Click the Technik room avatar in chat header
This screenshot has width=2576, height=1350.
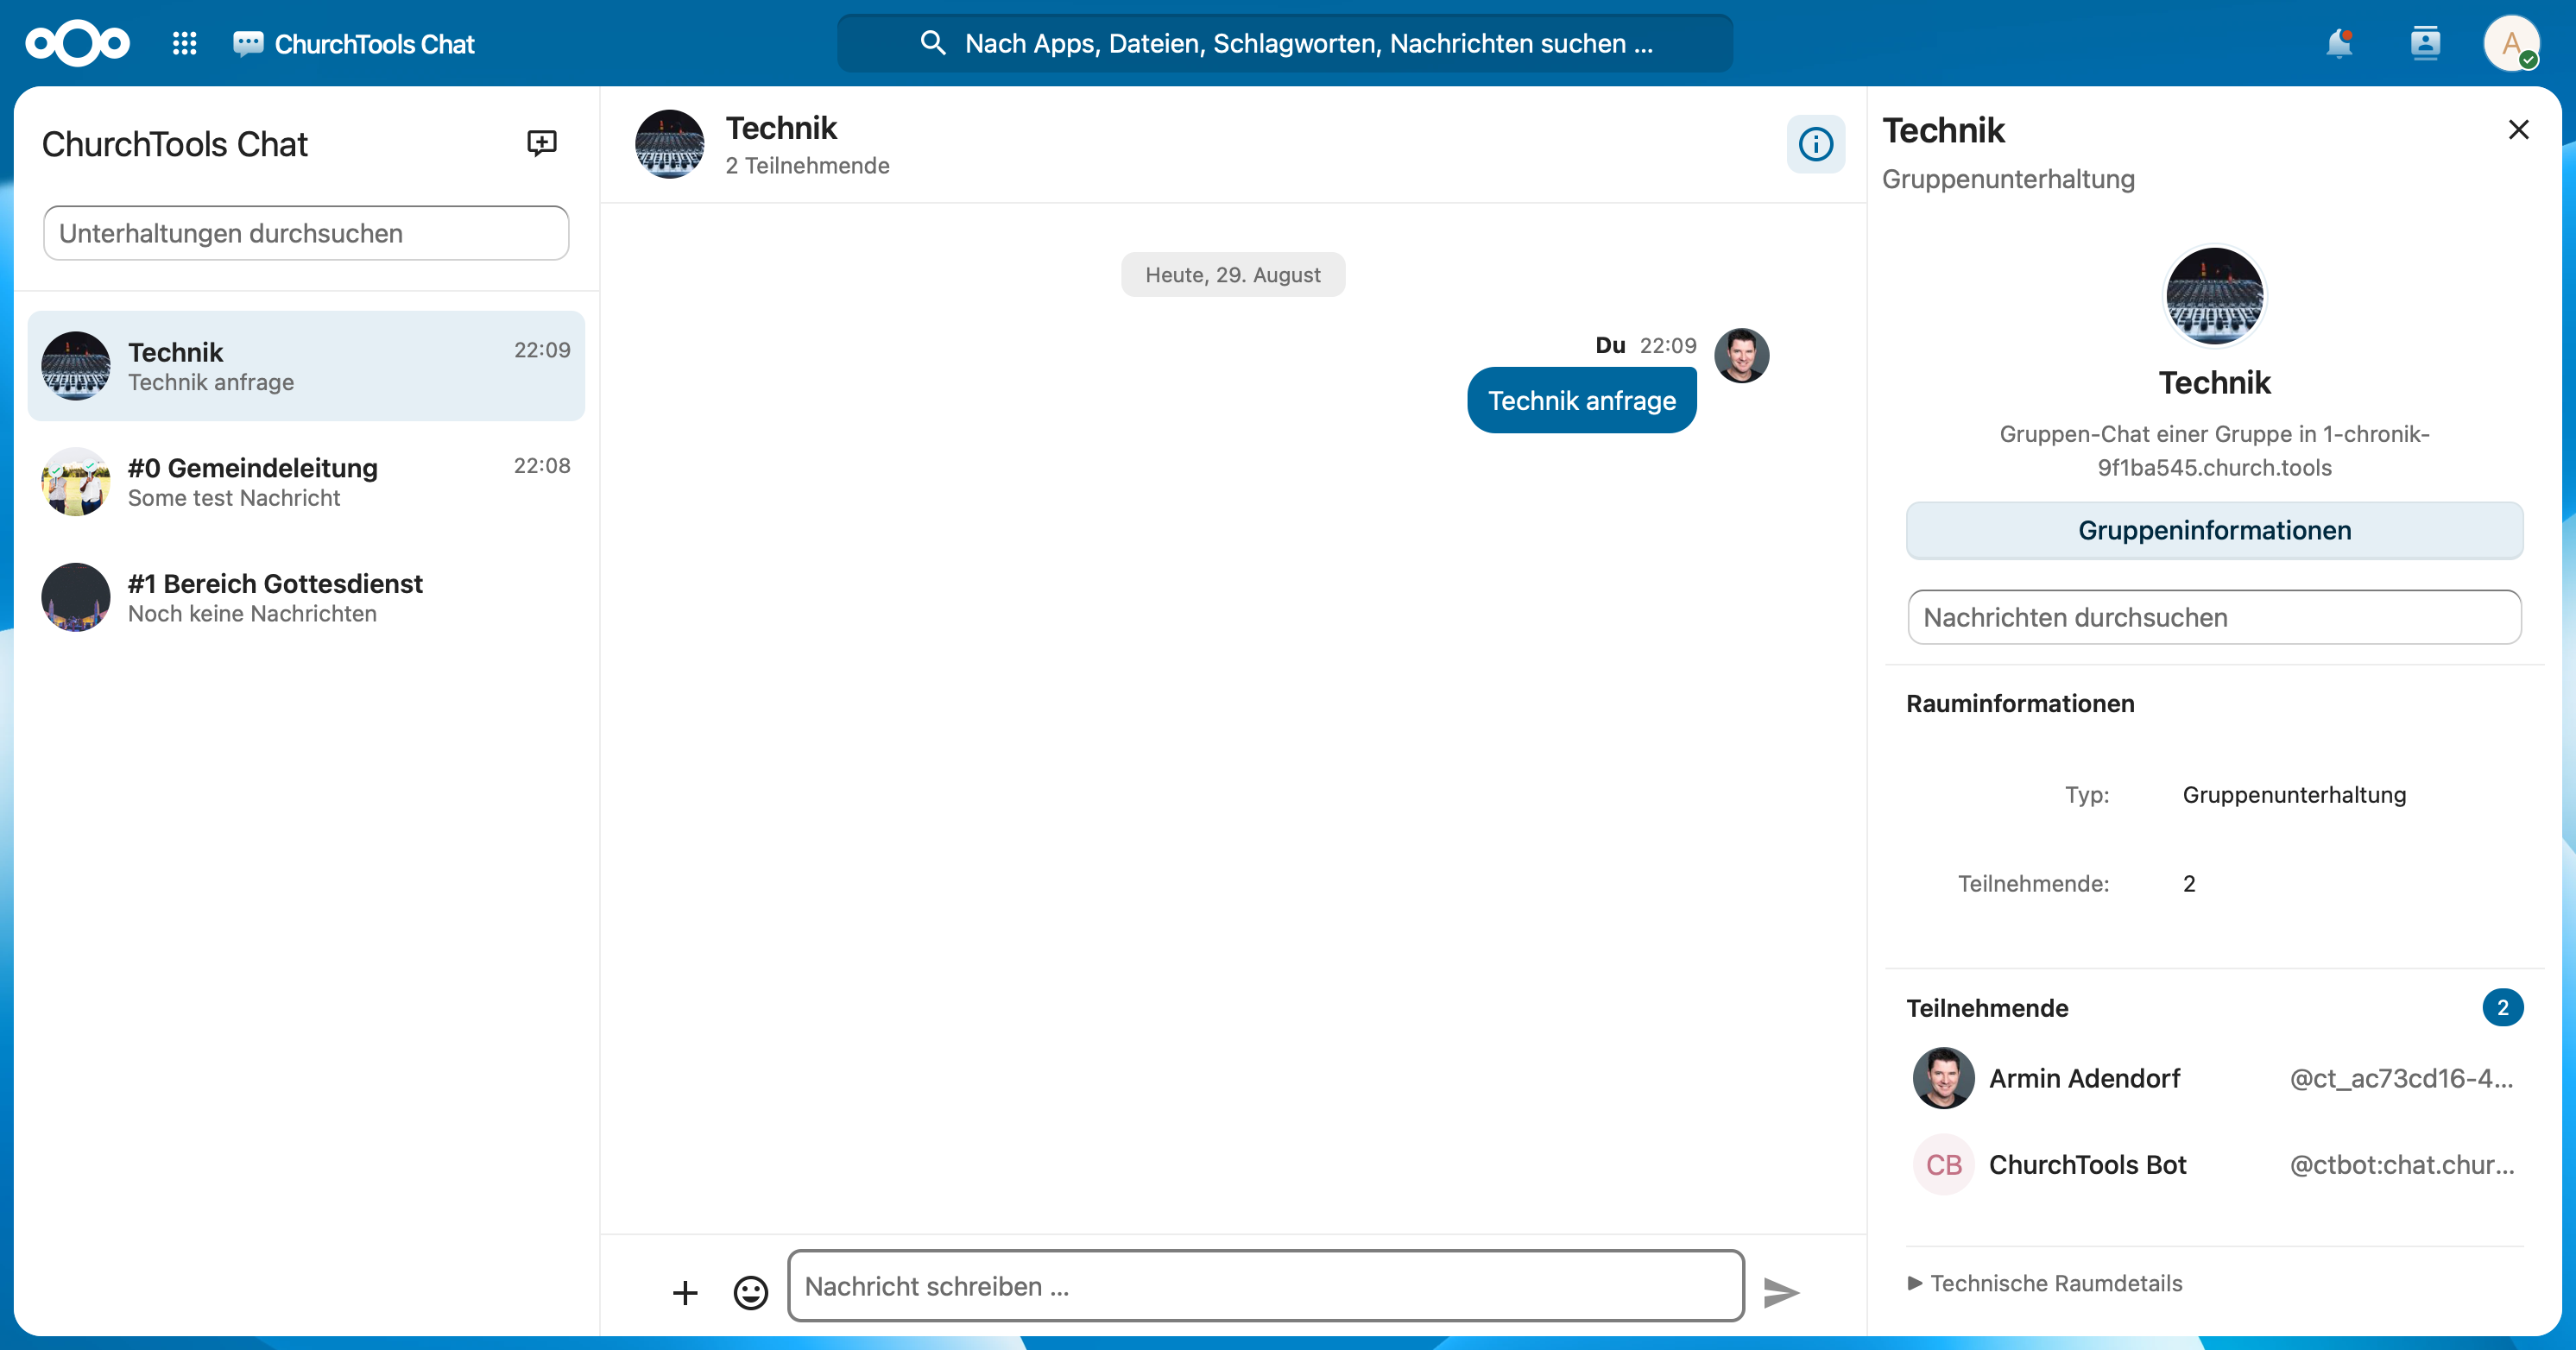[x=669, y=144]
